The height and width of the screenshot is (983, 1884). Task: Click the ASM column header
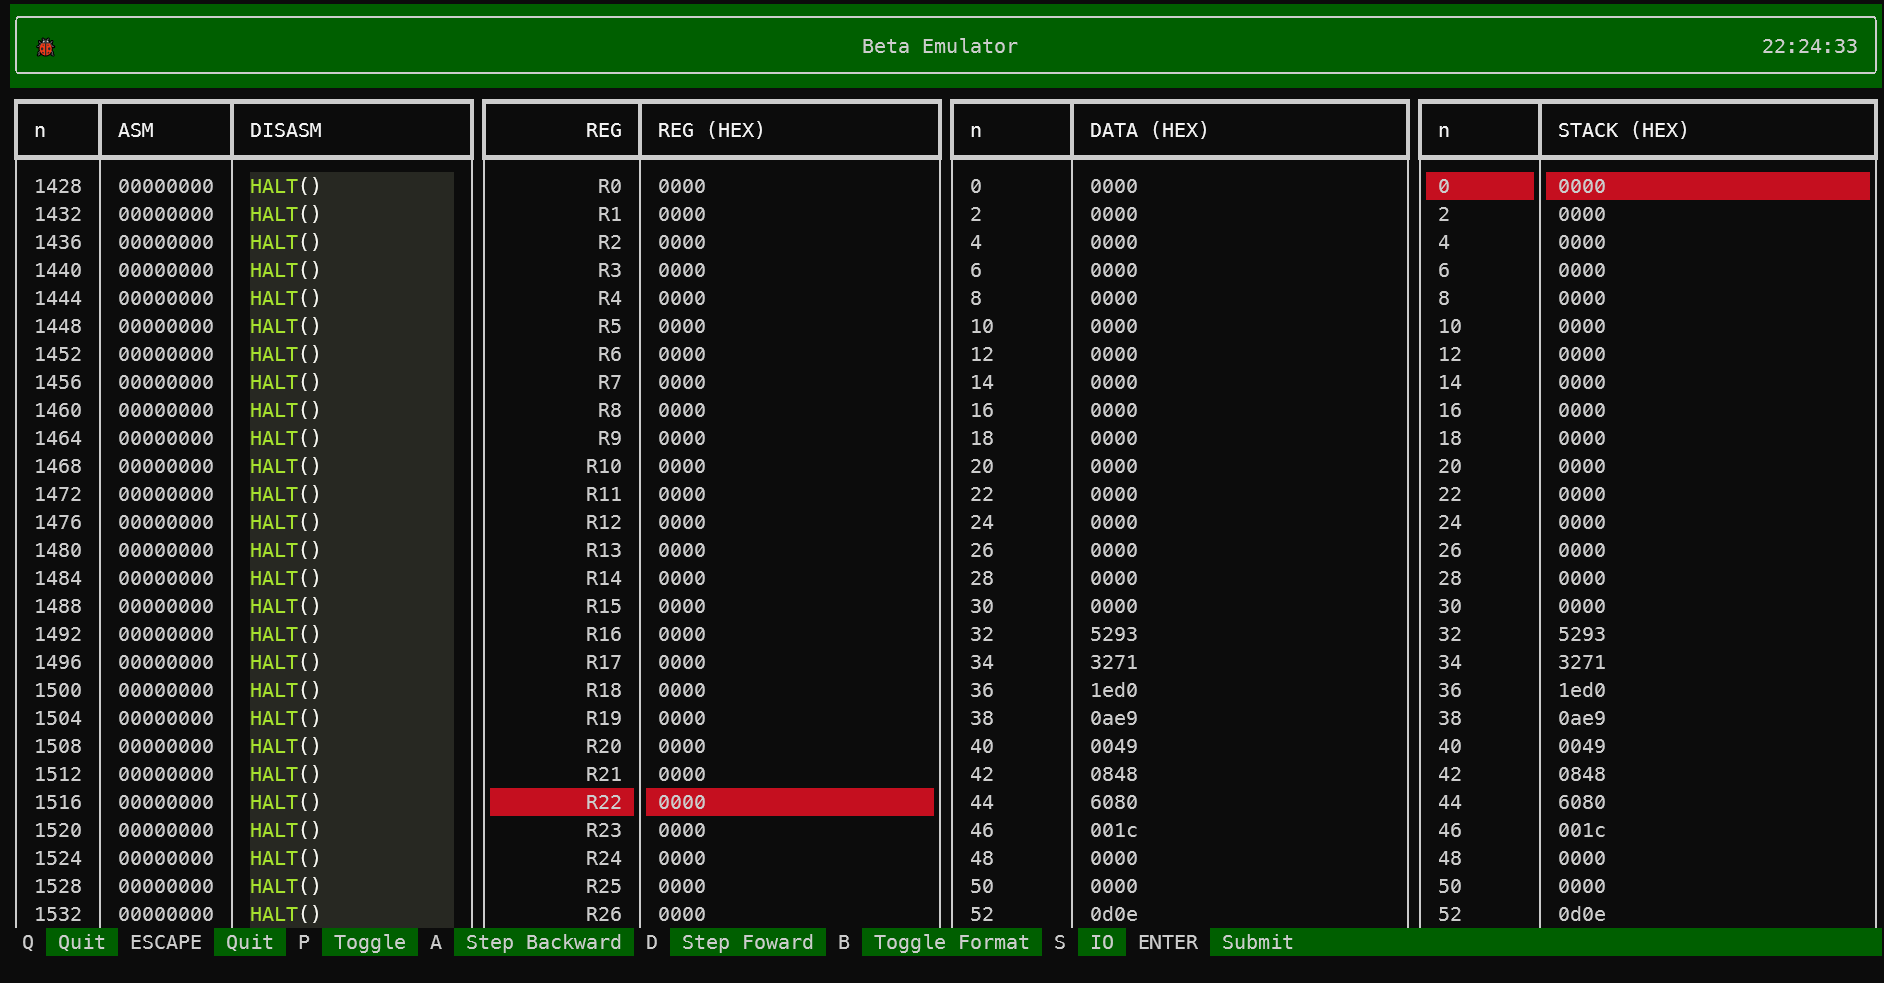point(136,130)
